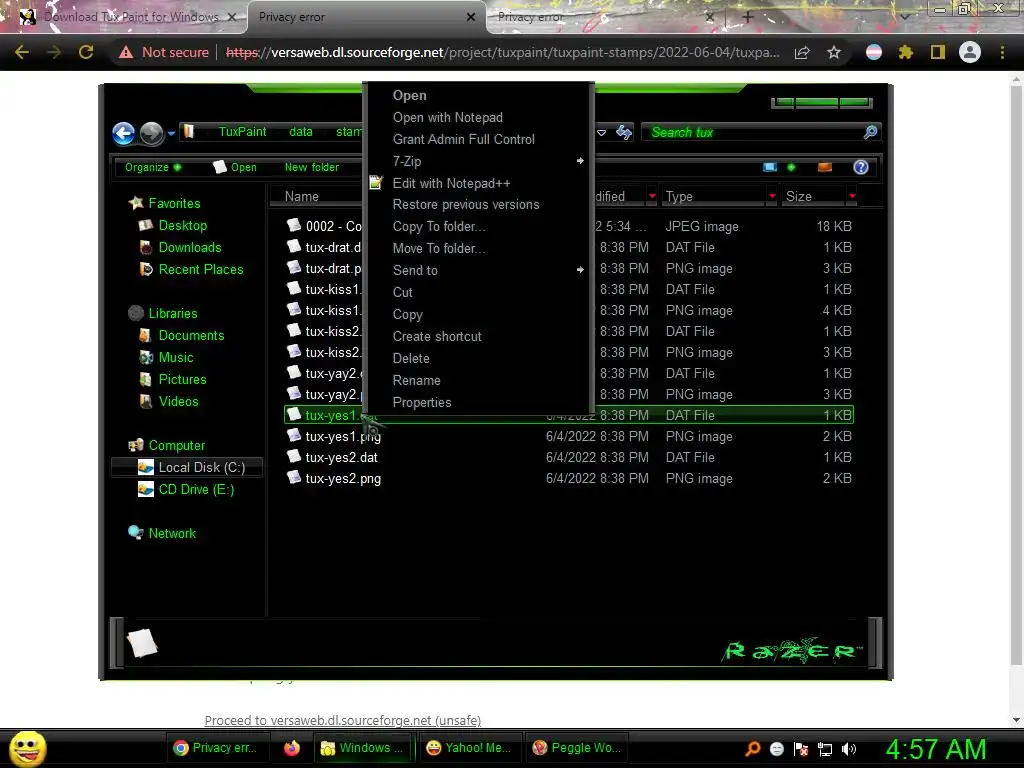
Task: Click TuxPaint breadcrumb segment
Action: point(242,132)
